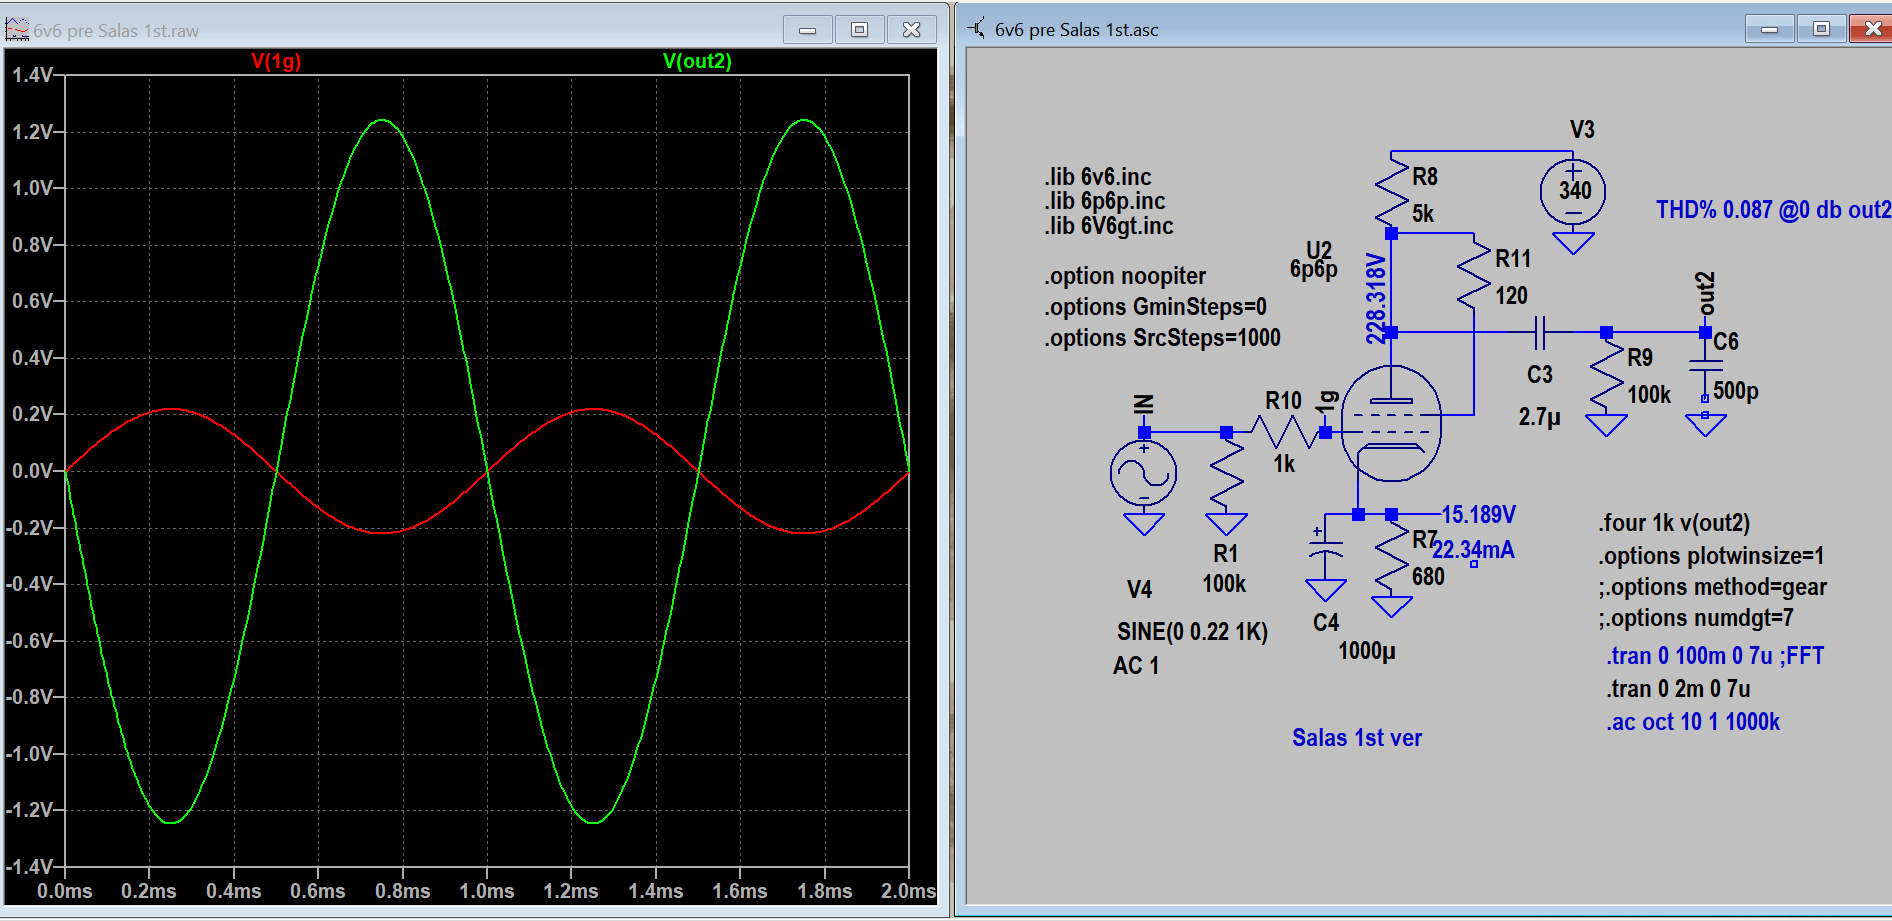The width and height of the screenshot is (1892, 921).
Task: Click the out2 net label
Action: tap(1706, 293)
